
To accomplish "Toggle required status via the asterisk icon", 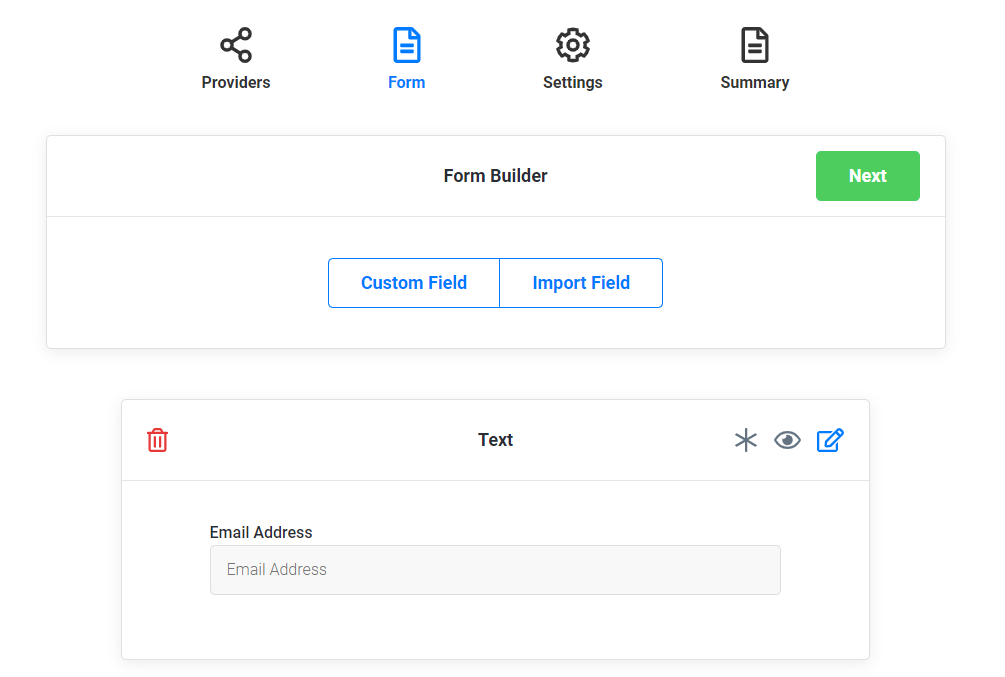I will [x=746, y=440].
